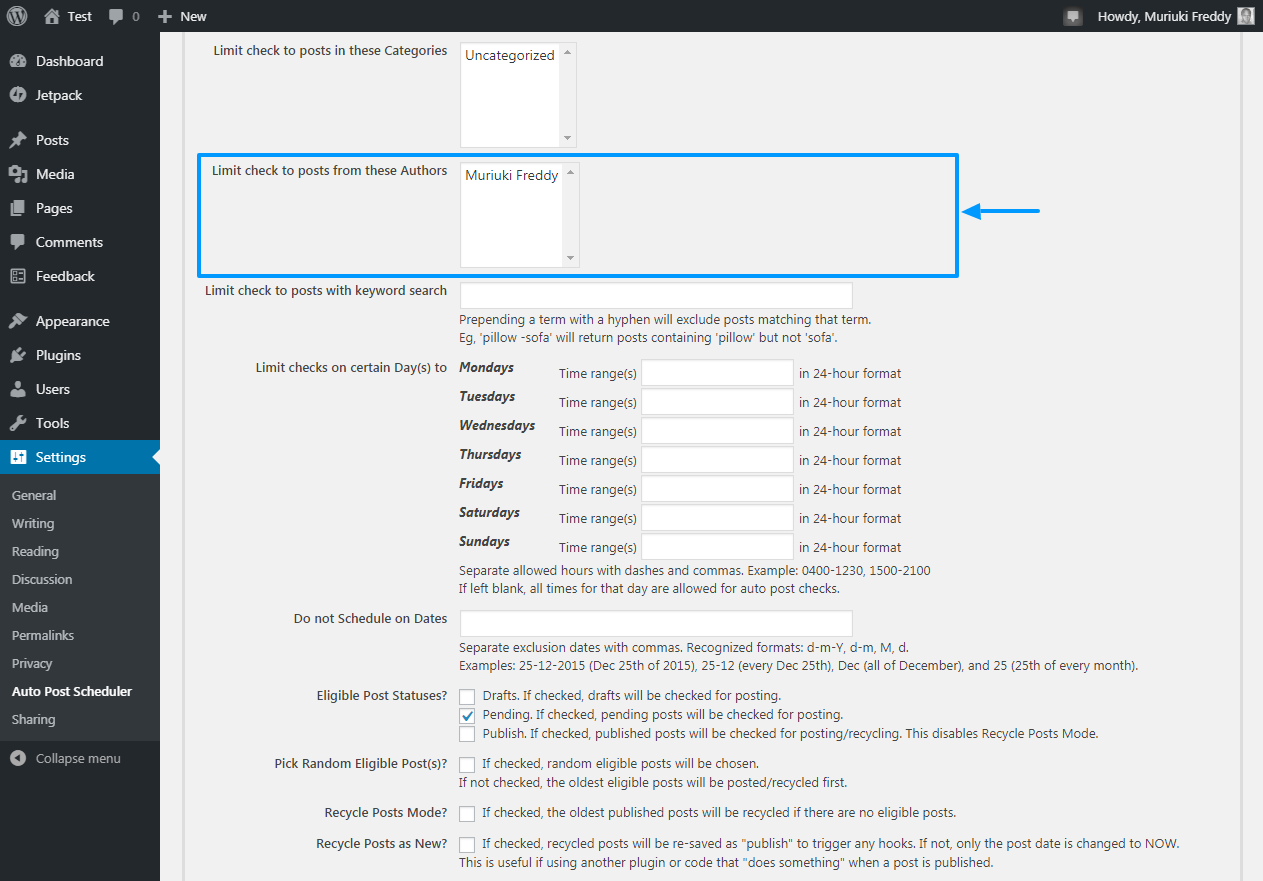Click the Feedback form icon
The width and height of the screenshot is (1263, 881).
tap(18, 276)
